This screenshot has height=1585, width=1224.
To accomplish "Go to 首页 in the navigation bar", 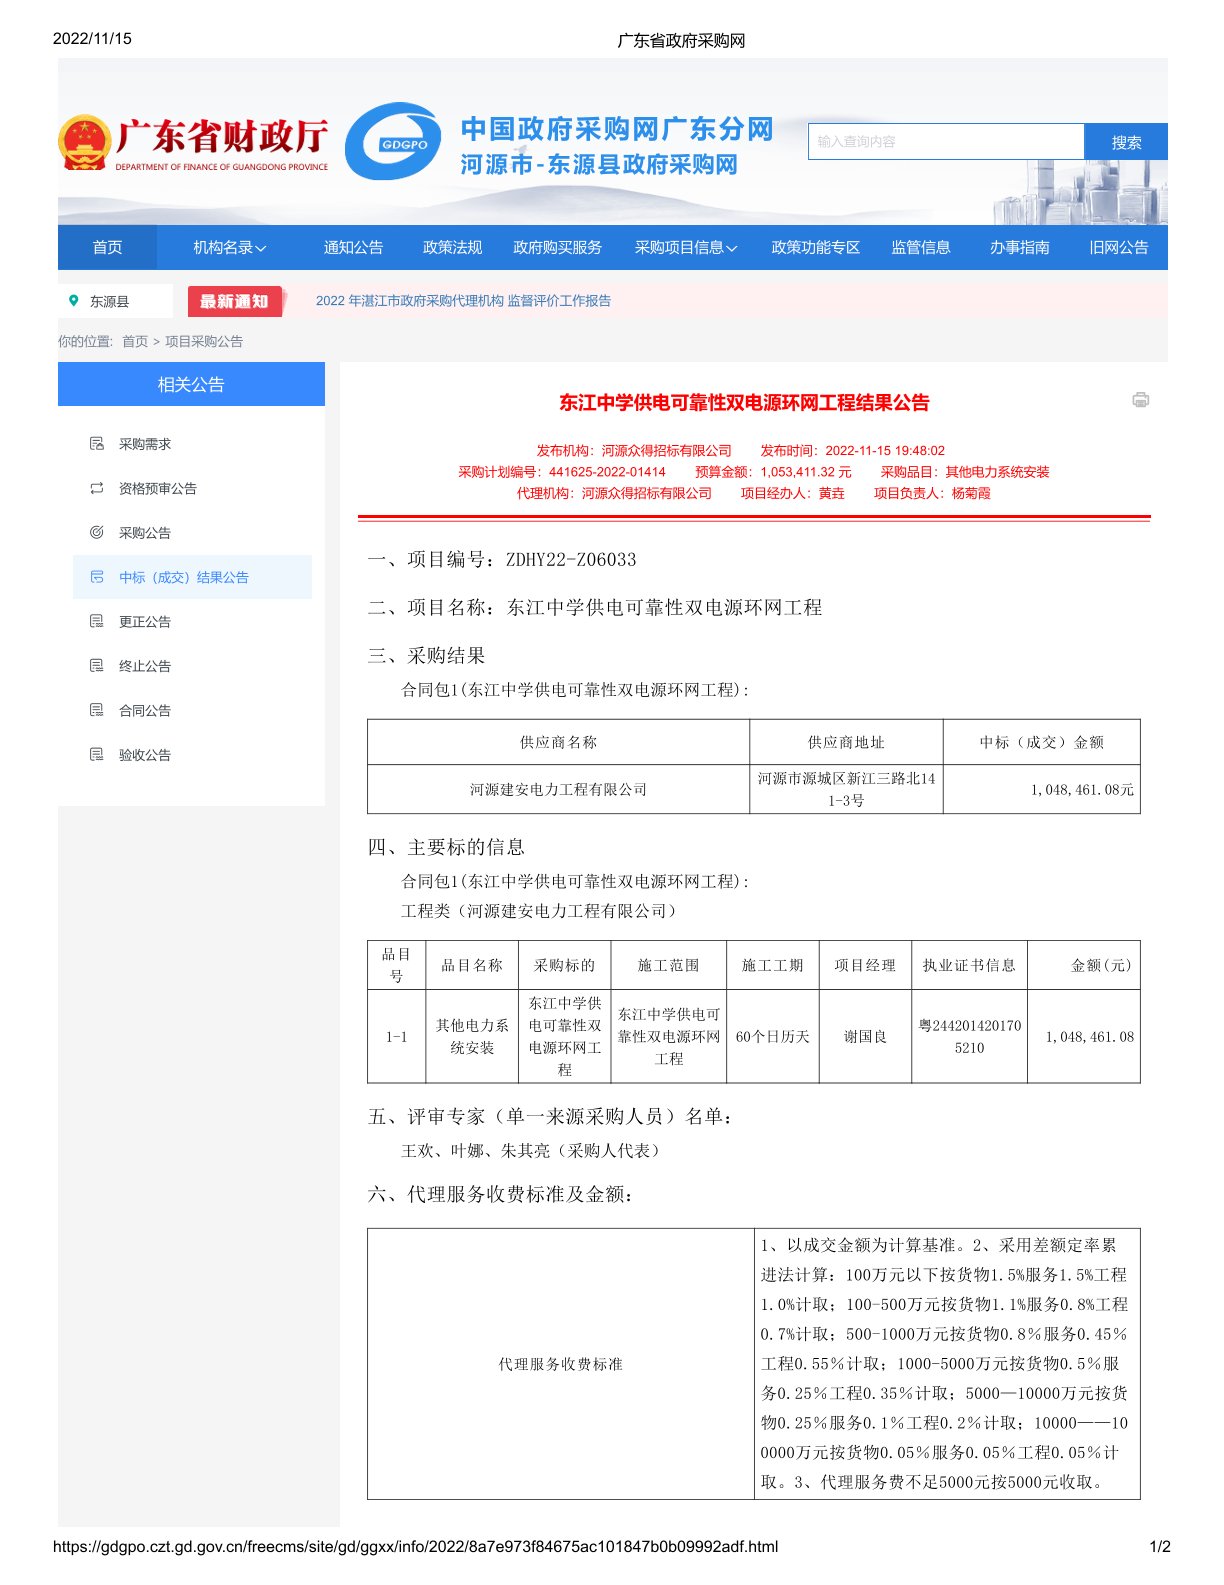I will (x=107, y=248).
